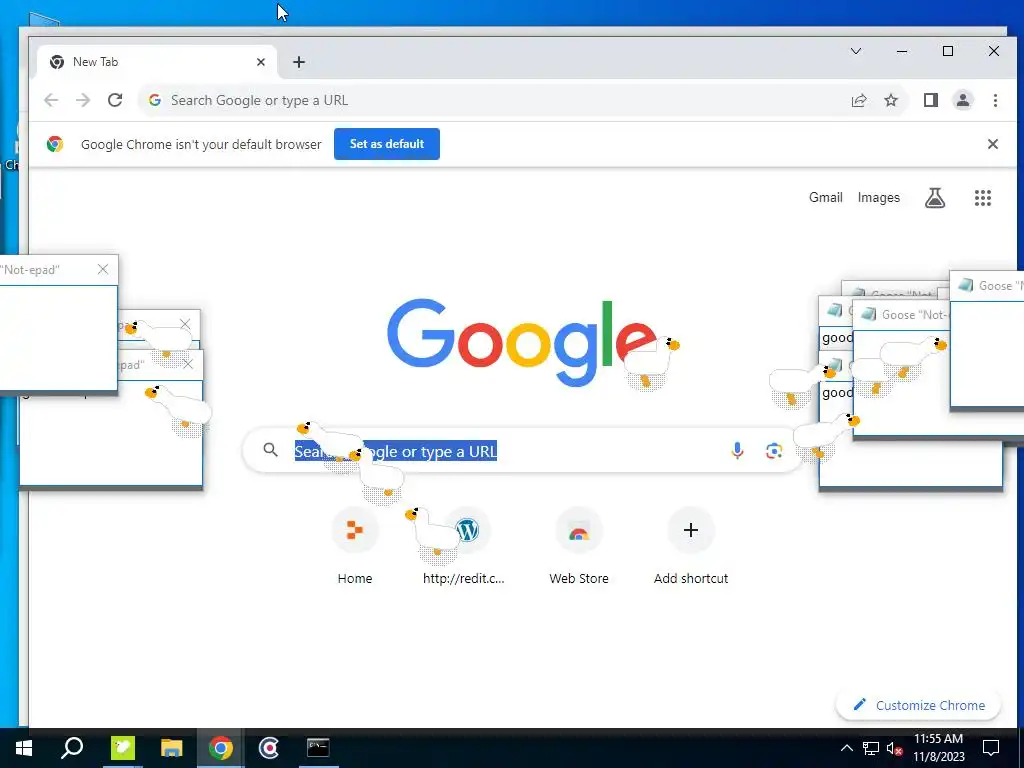Click Set as default button
This screenshot has width=1024, height=768.
pyautogui.click(x=387, y=144)
